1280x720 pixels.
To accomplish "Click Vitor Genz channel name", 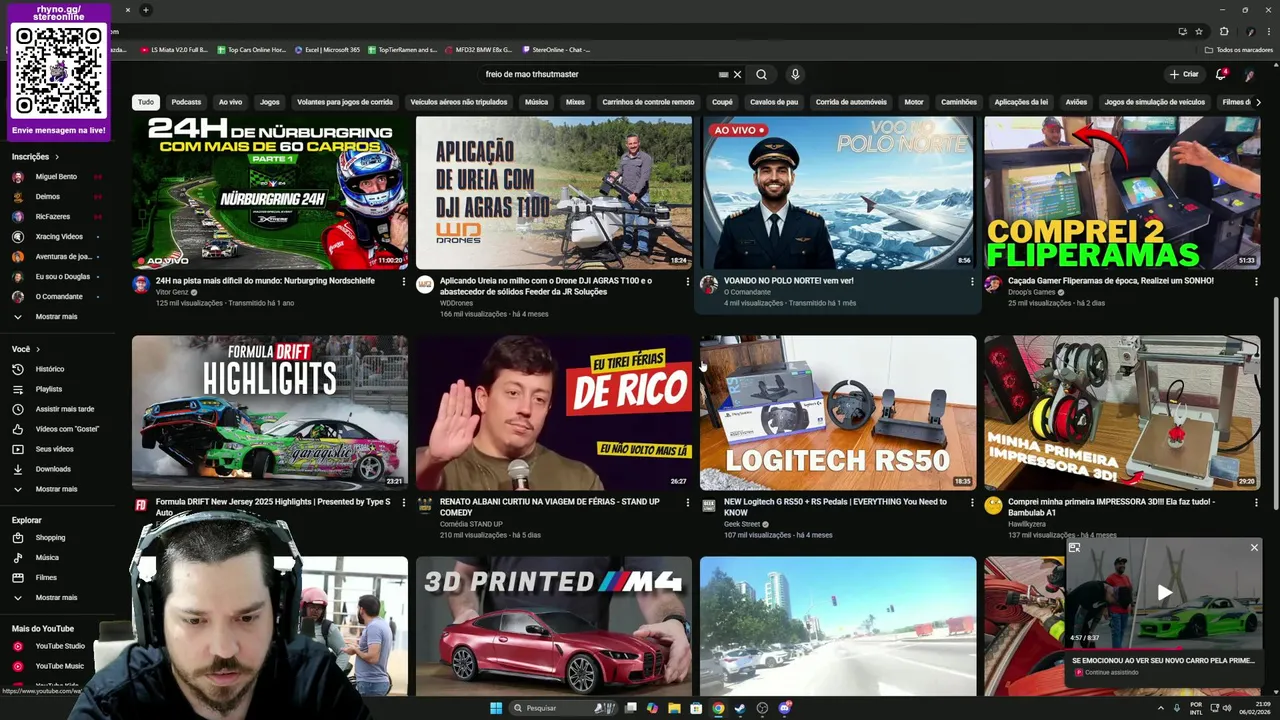I will [x=171, y=292].
